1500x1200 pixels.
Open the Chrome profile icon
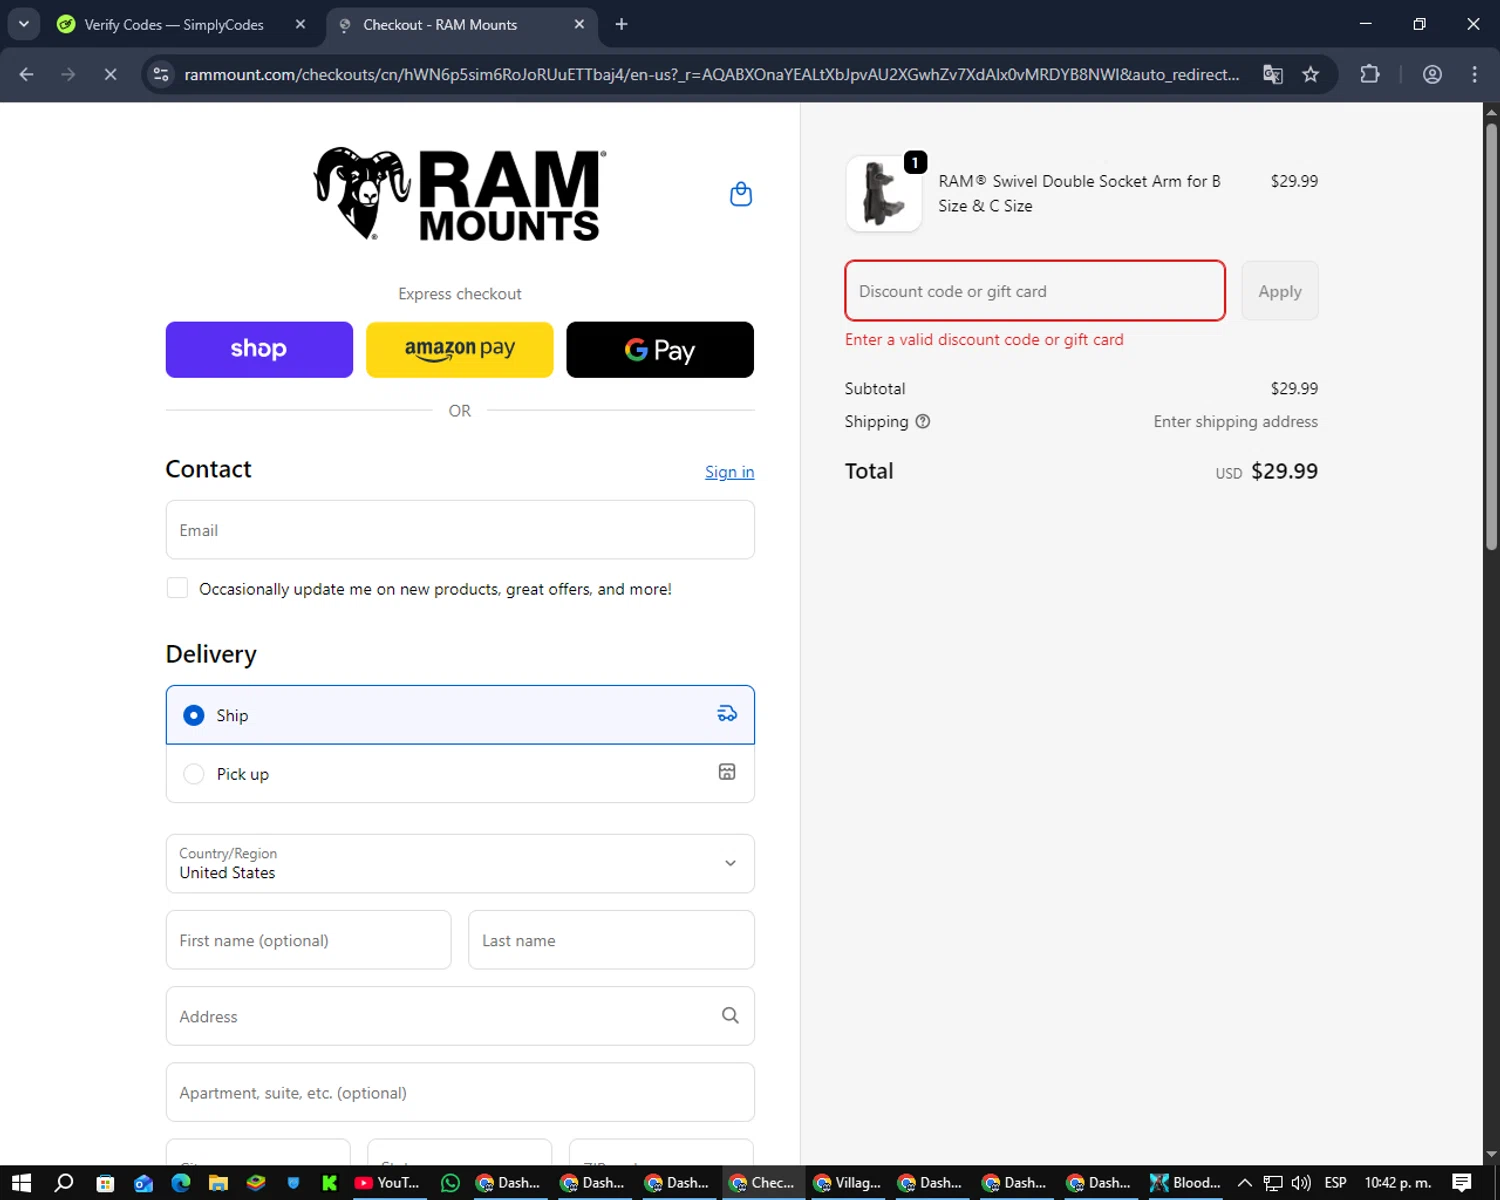click(1432, 74)
